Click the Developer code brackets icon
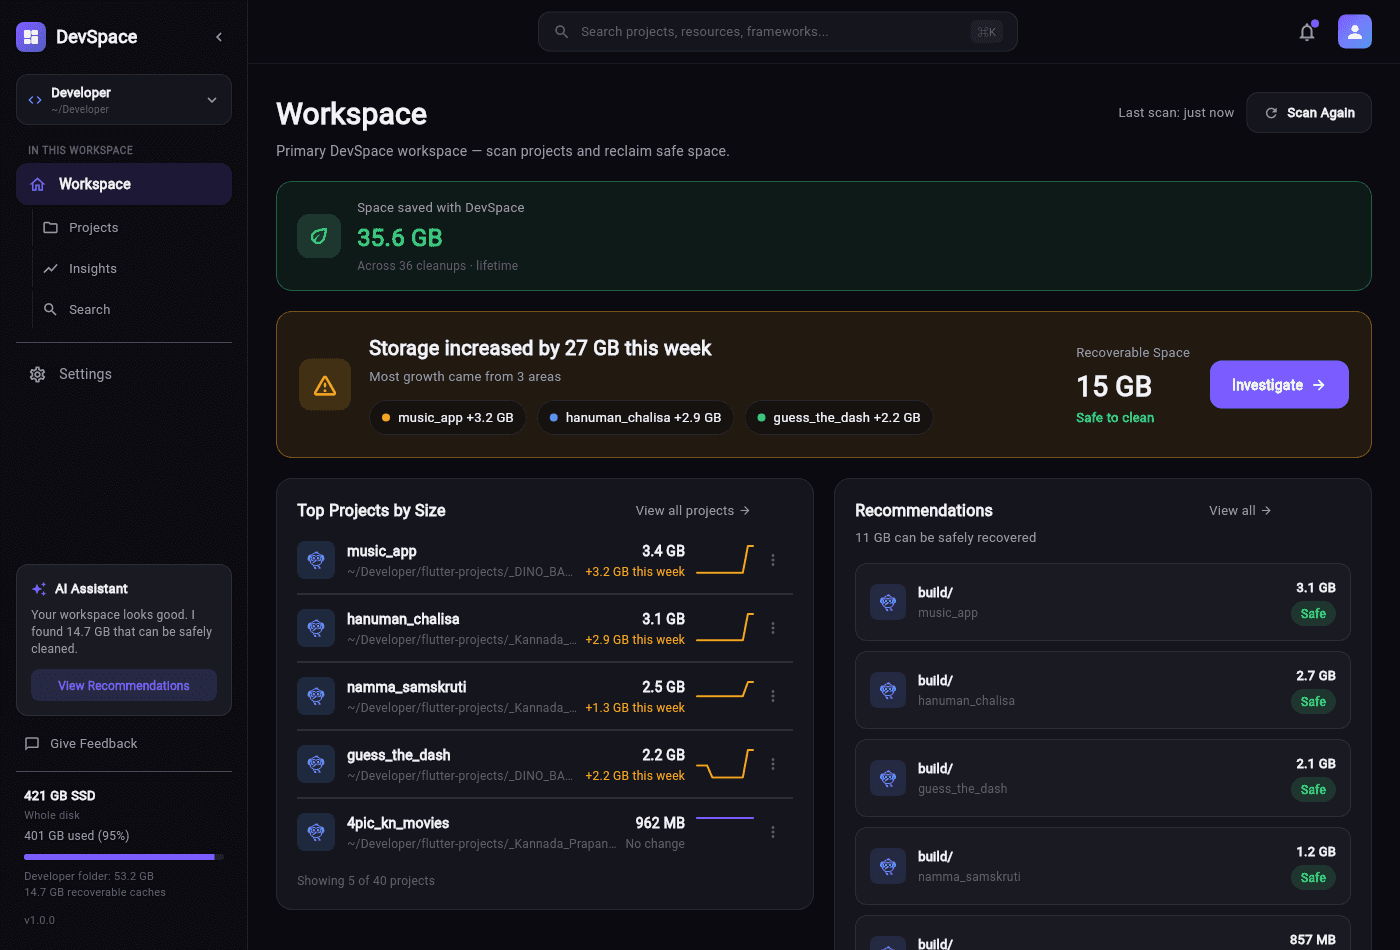The height and width of the screenshot is (950, 1400). click(x=35, y=100)
